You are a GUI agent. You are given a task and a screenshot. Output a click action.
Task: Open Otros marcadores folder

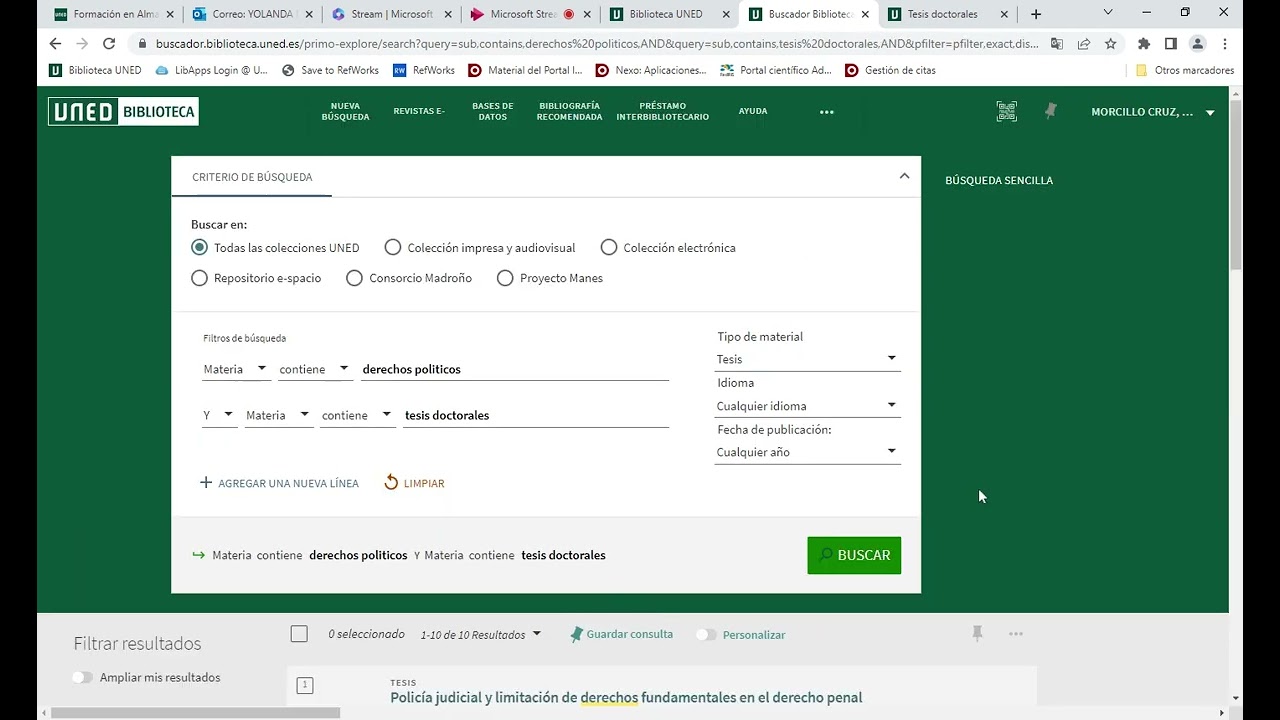(1184, 70)
